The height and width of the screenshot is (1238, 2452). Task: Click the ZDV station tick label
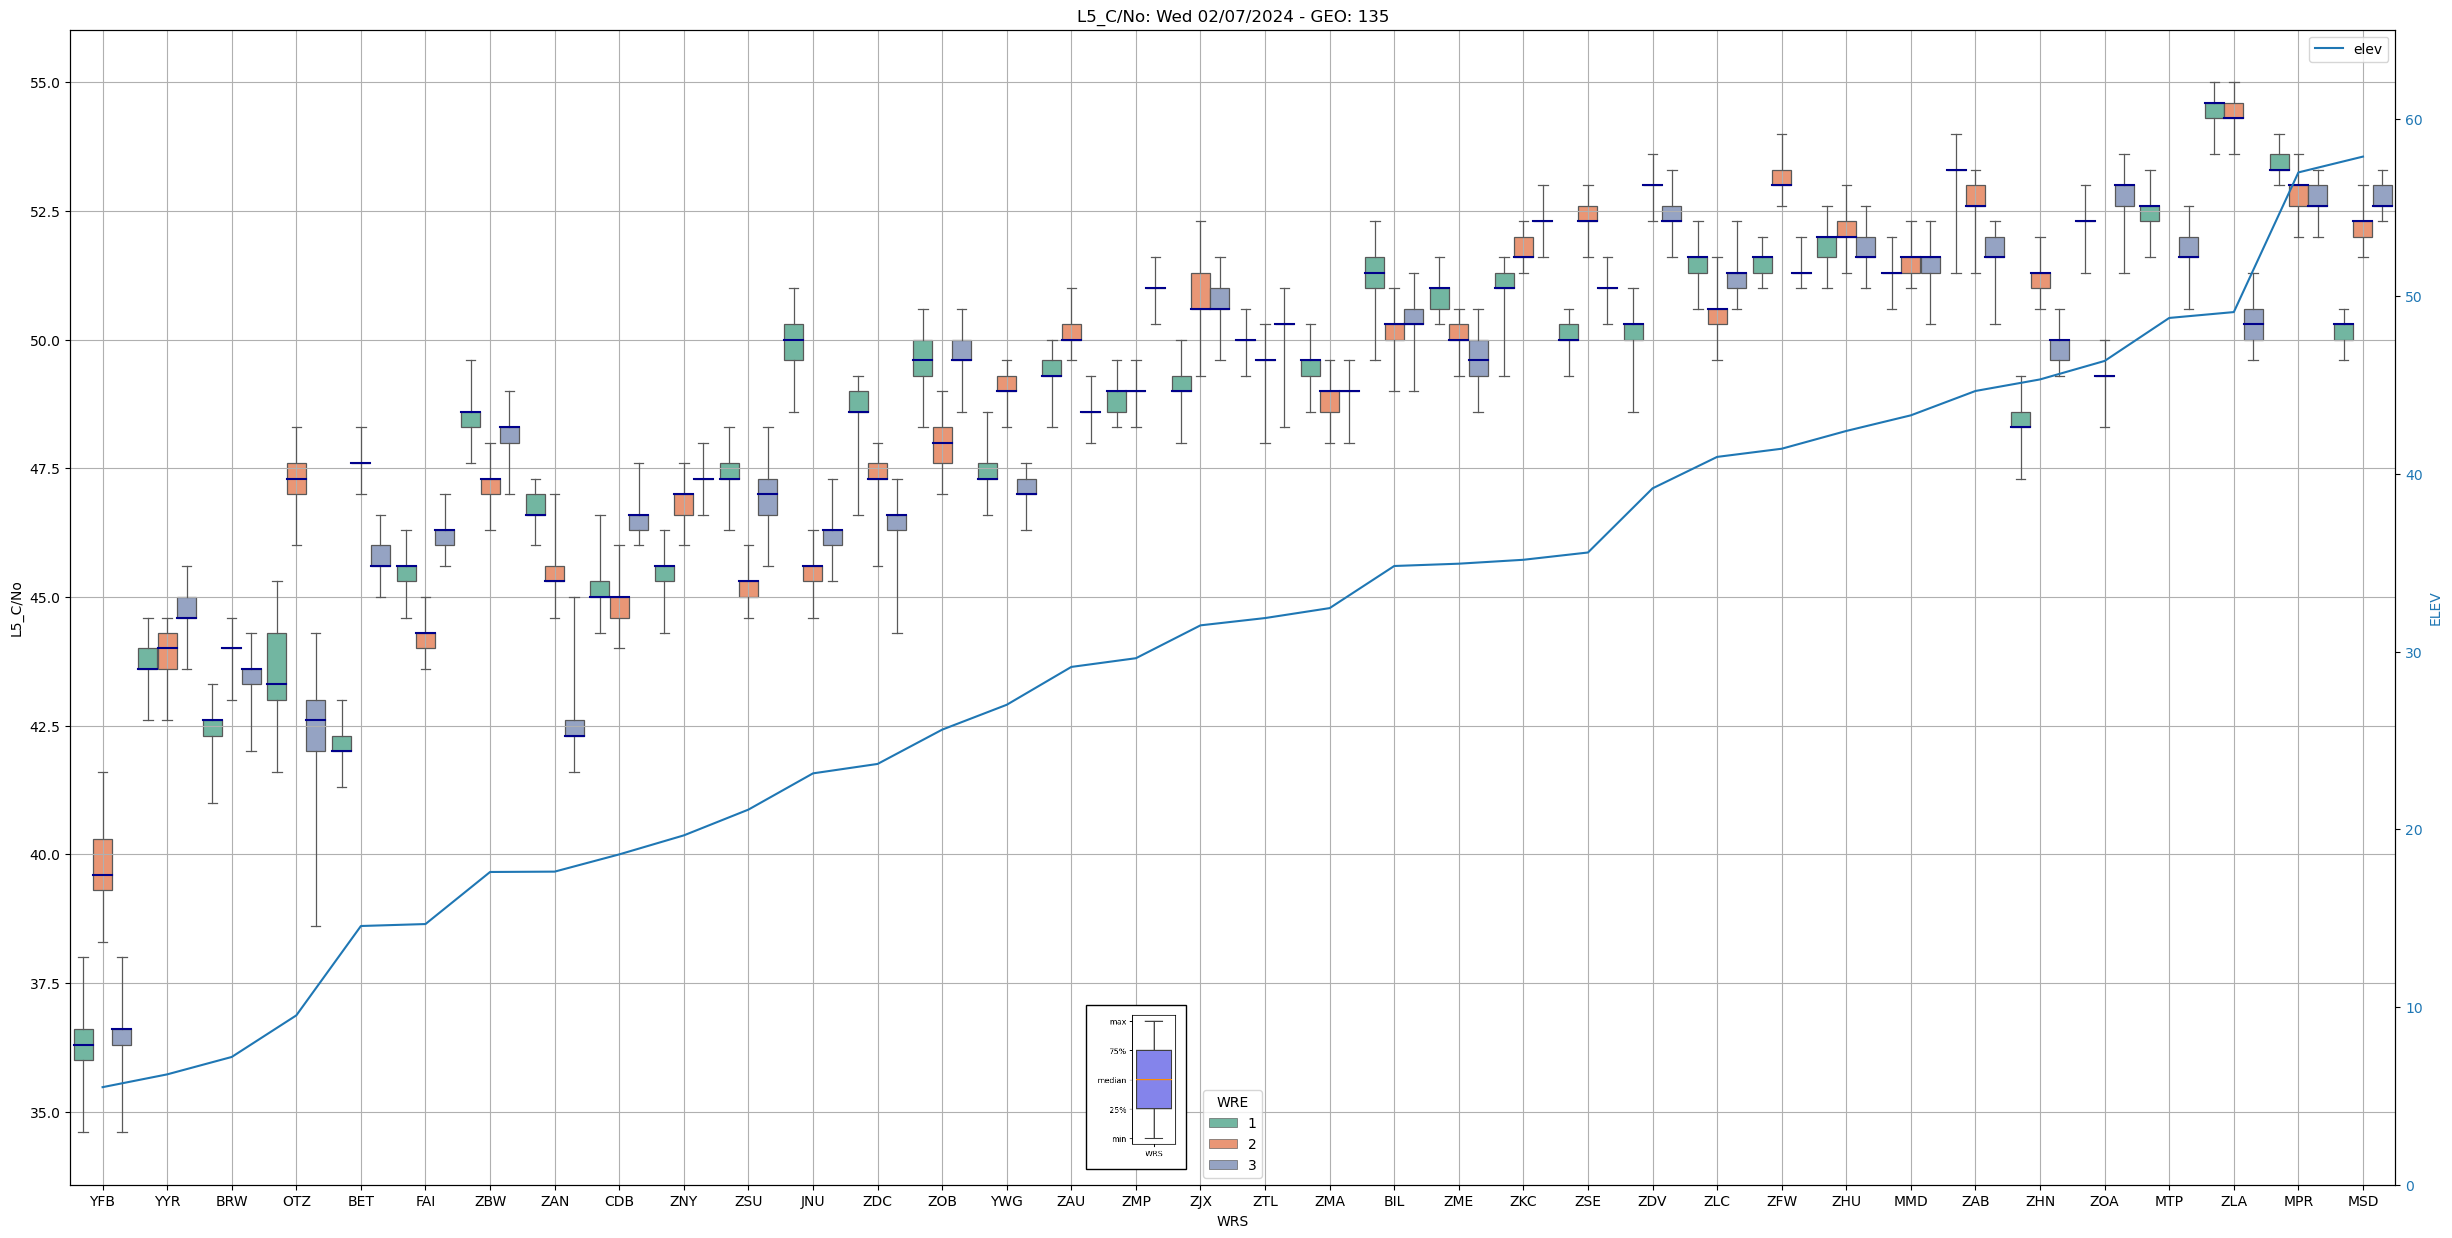(1652, 1201)
